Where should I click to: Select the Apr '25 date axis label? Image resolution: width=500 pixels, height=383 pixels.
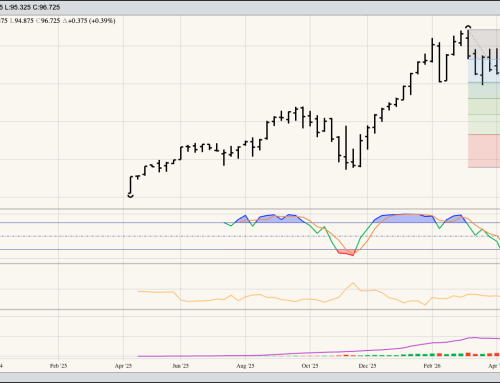[x=123, y=366]
